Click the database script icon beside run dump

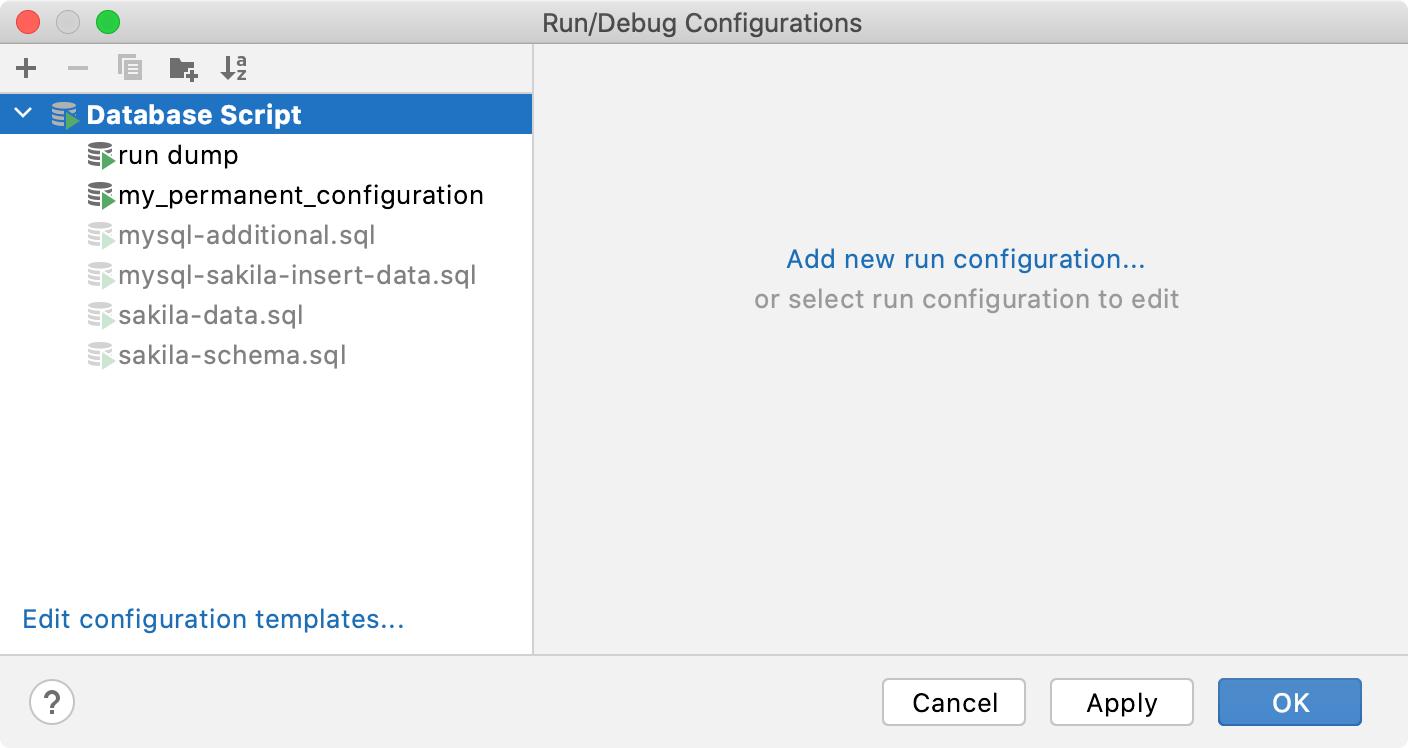(x=101, y=155)
